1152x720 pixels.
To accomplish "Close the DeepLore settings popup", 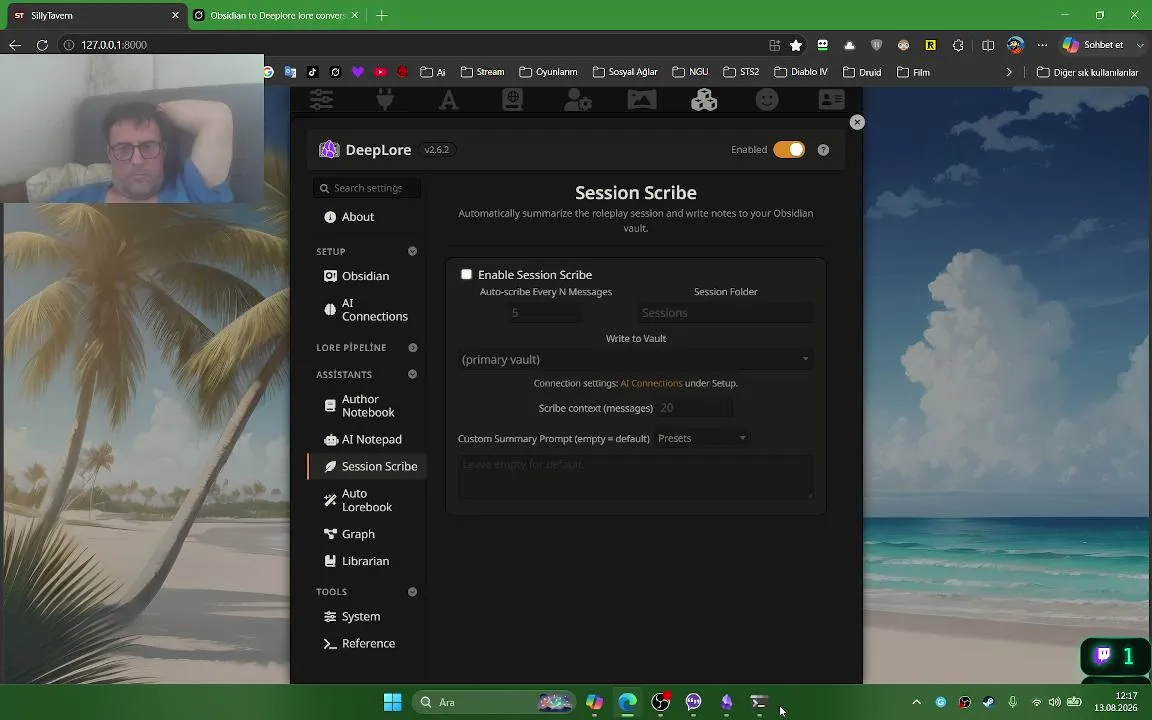I will [857, 122].
